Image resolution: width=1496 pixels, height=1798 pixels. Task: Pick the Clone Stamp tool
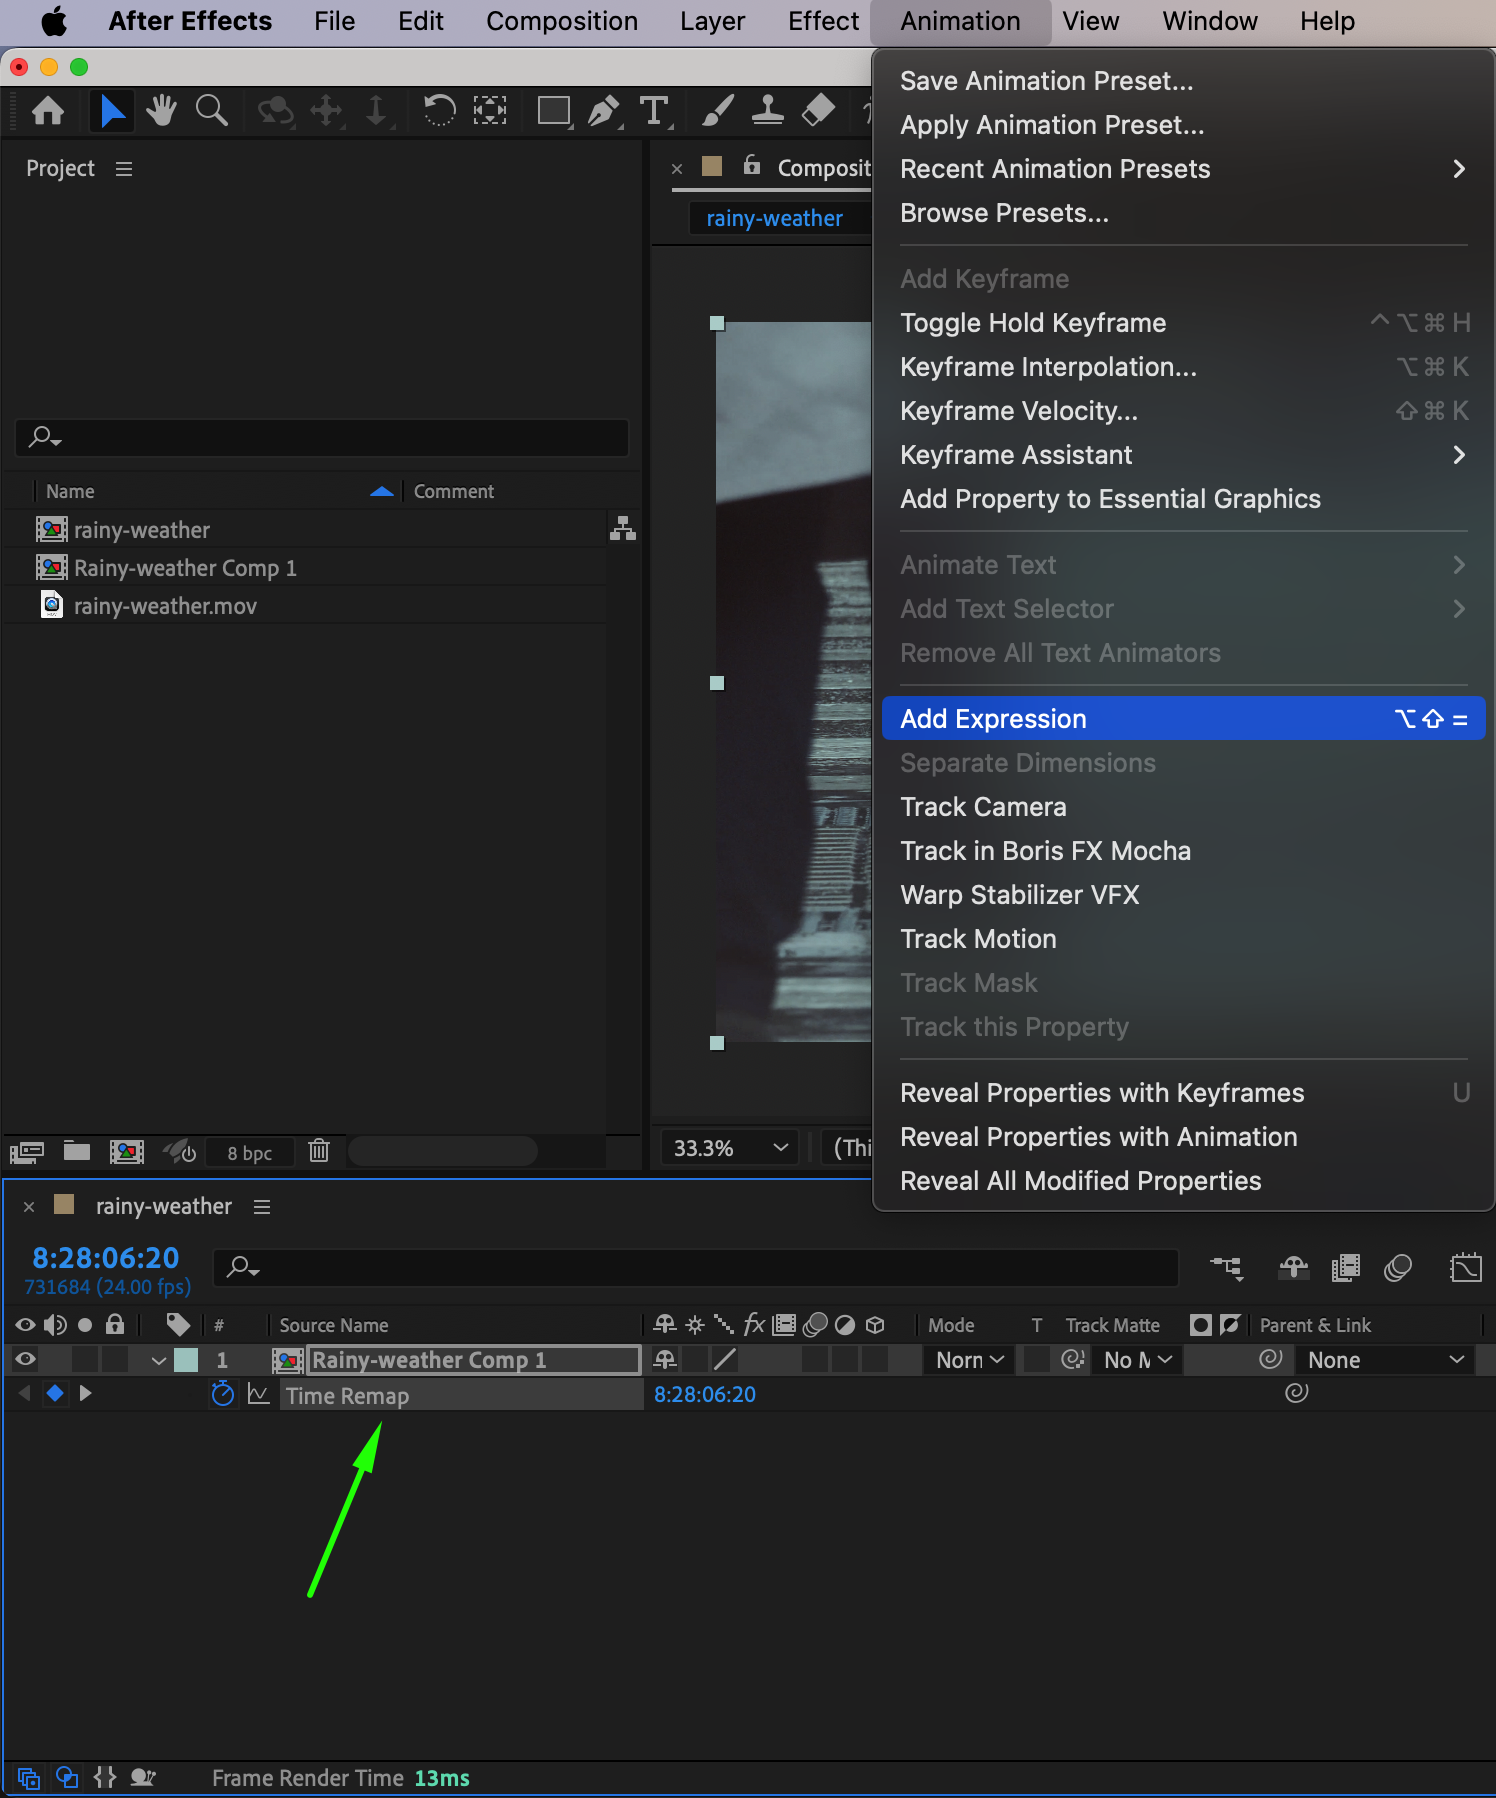tap(767, 110)
